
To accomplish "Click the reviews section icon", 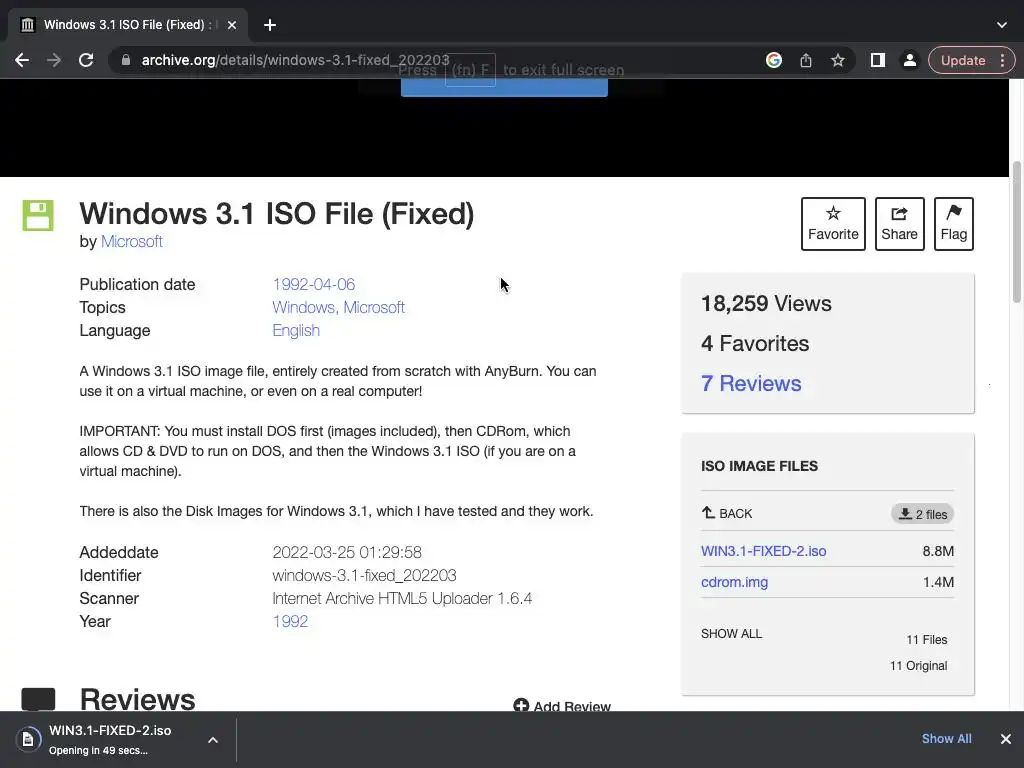I will [38, 699].
